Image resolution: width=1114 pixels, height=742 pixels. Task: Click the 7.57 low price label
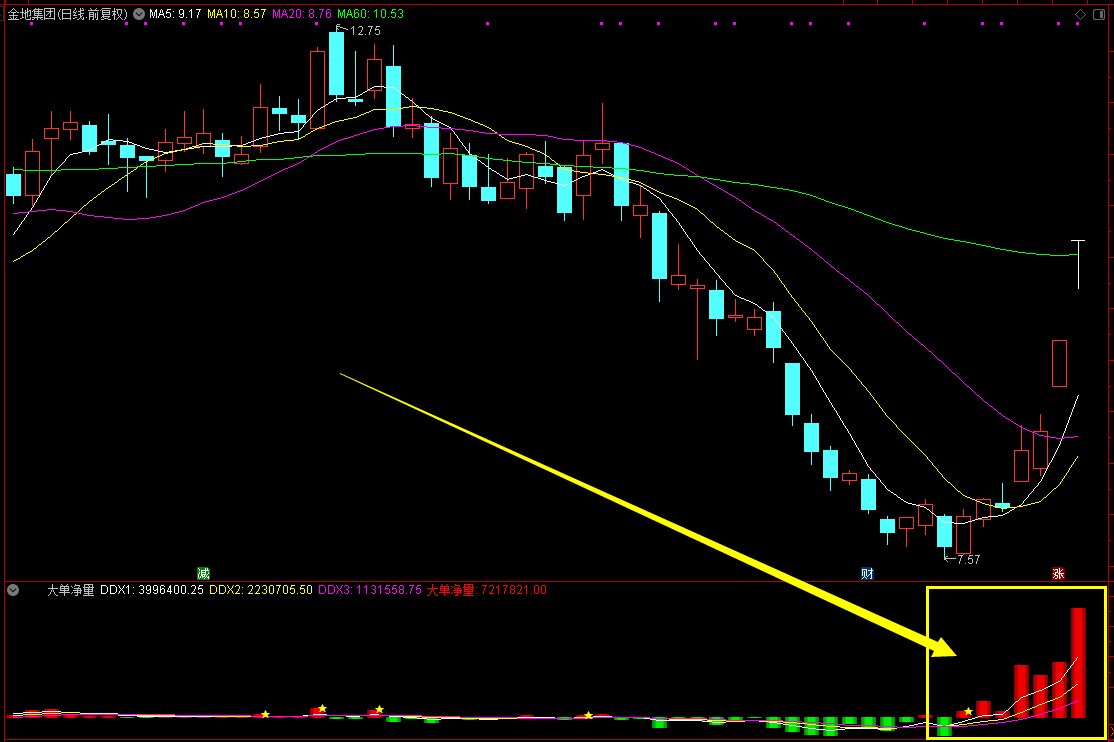(968, 559)
